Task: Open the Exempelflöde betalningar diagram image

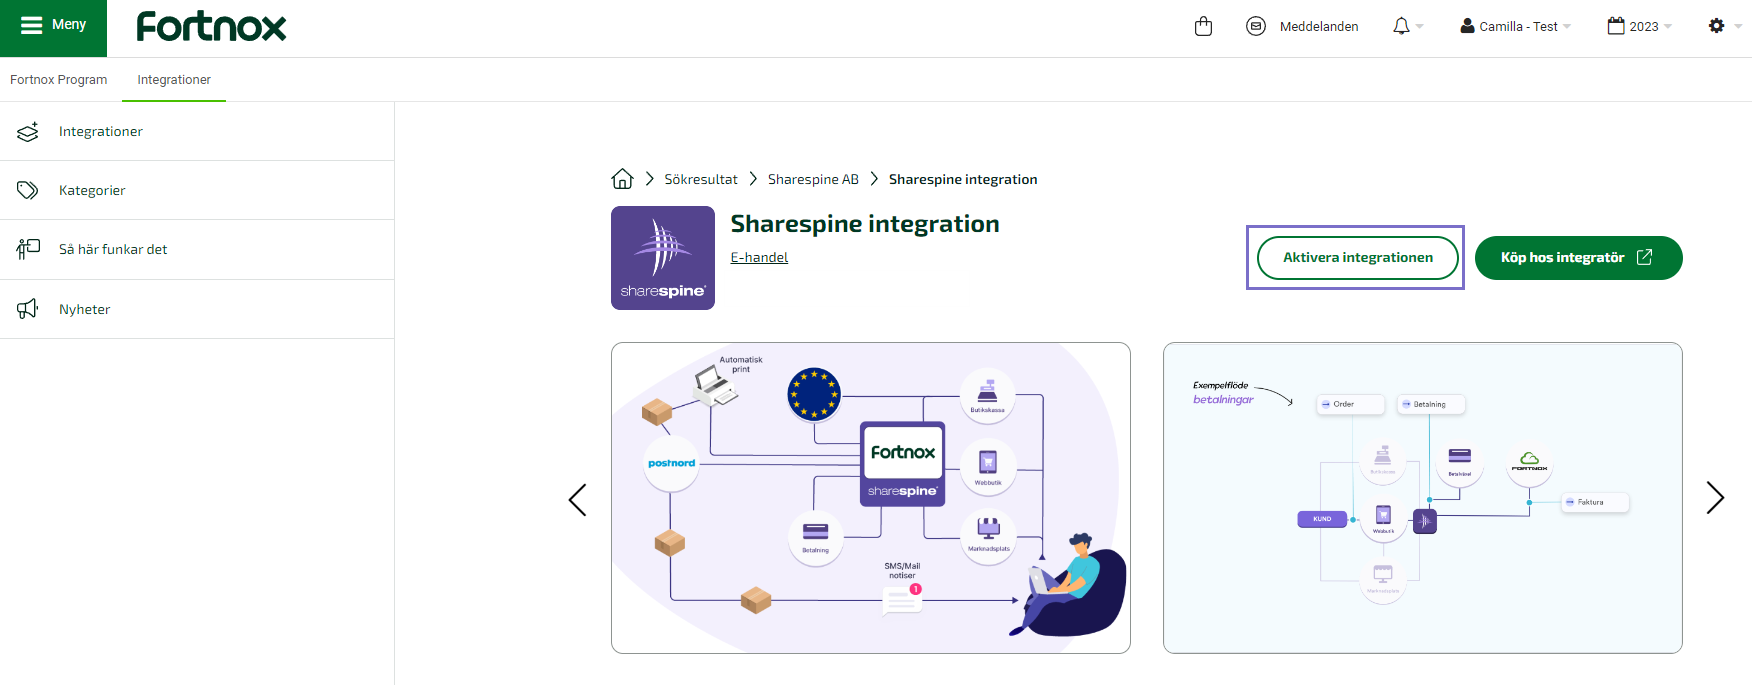Action: coord(1423,498)
